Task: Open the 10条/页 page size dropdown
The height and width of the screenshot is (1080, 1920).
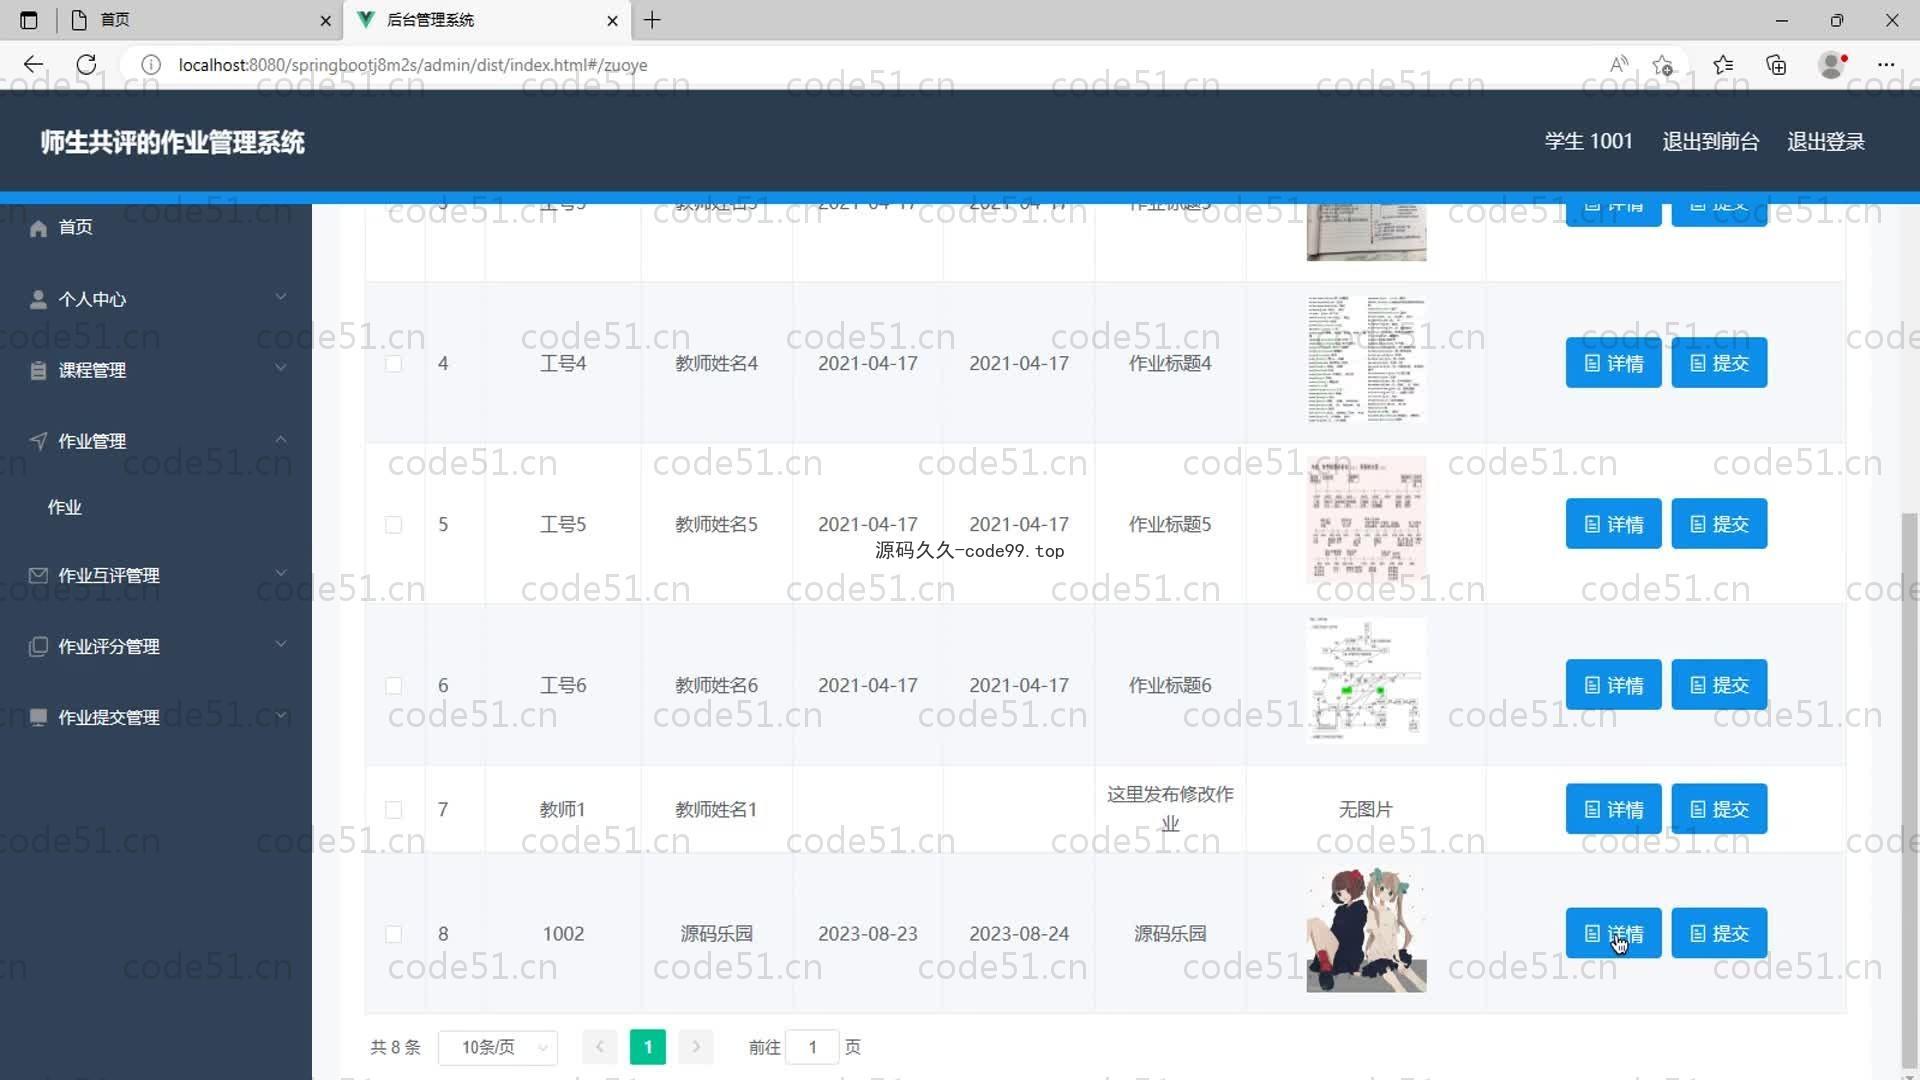Action: (x=498, y=1047)
